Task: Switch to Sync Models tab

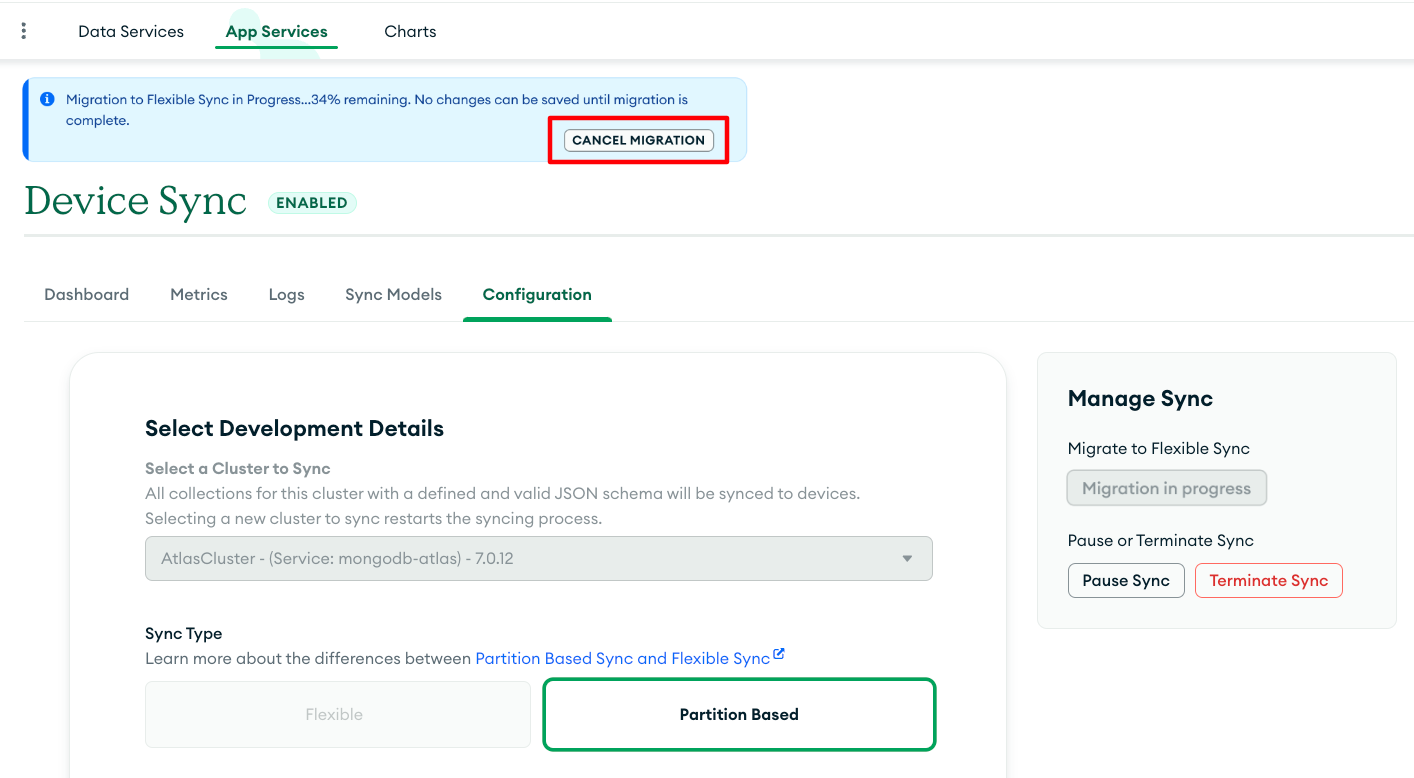Action: (393, 295)
